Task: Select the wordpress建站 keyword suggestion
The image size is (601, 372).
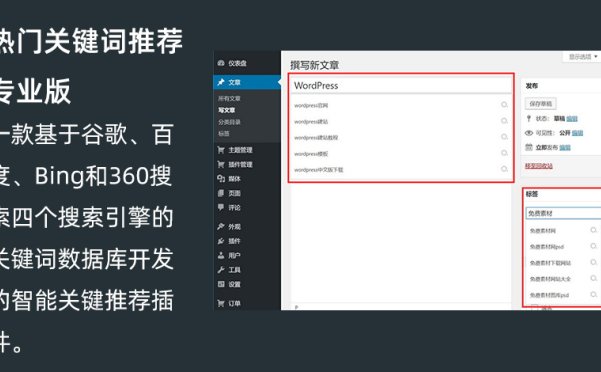Action: 311,121
